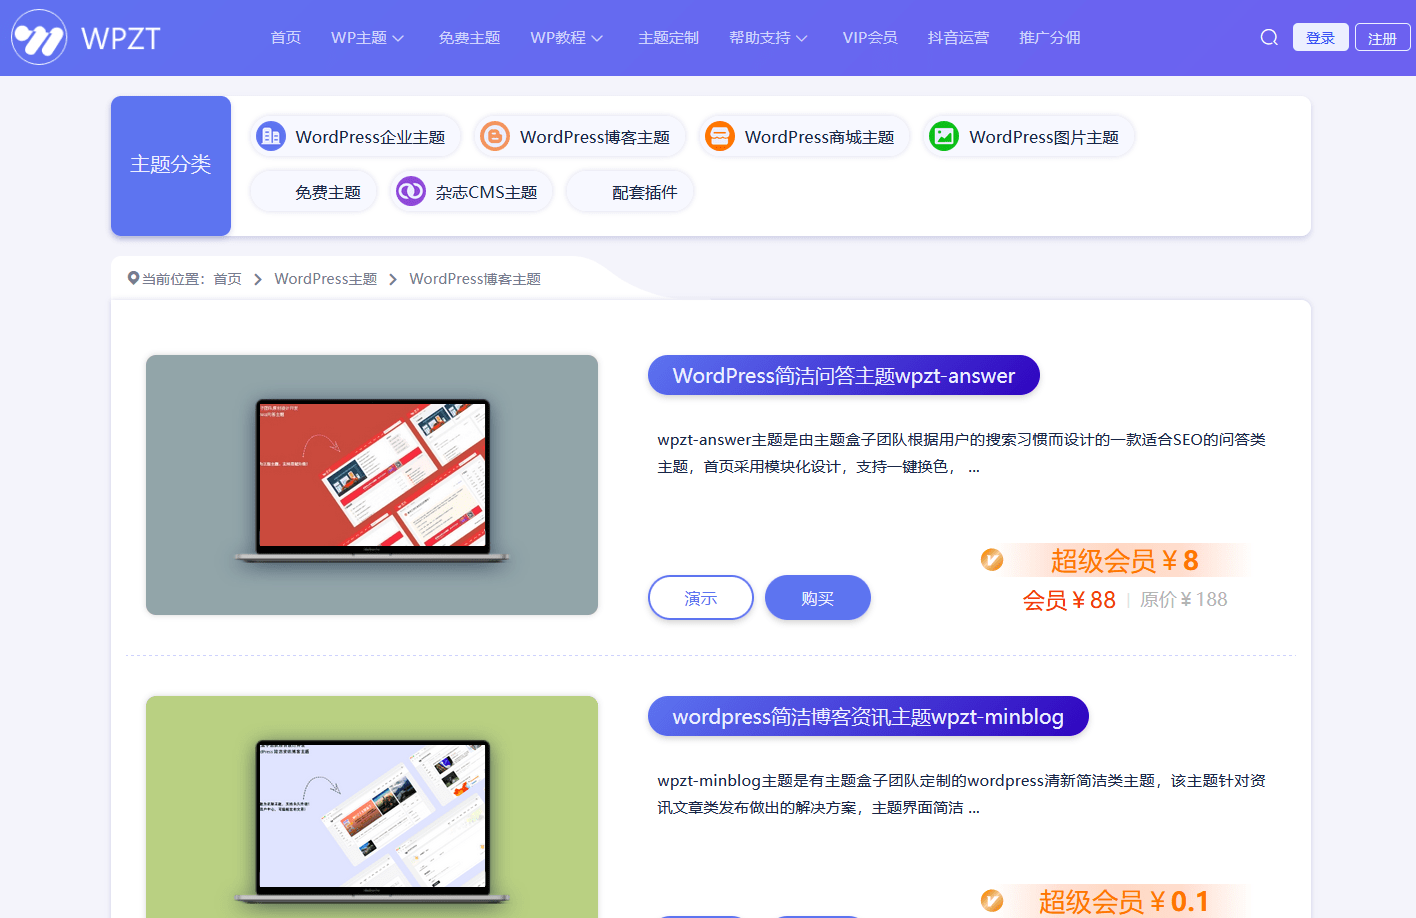Image resolution: width=1416 pixels, height=918 pixels.
Task: Click the WordPress企业主题 building icon
Action: click(x=271, y=136)
